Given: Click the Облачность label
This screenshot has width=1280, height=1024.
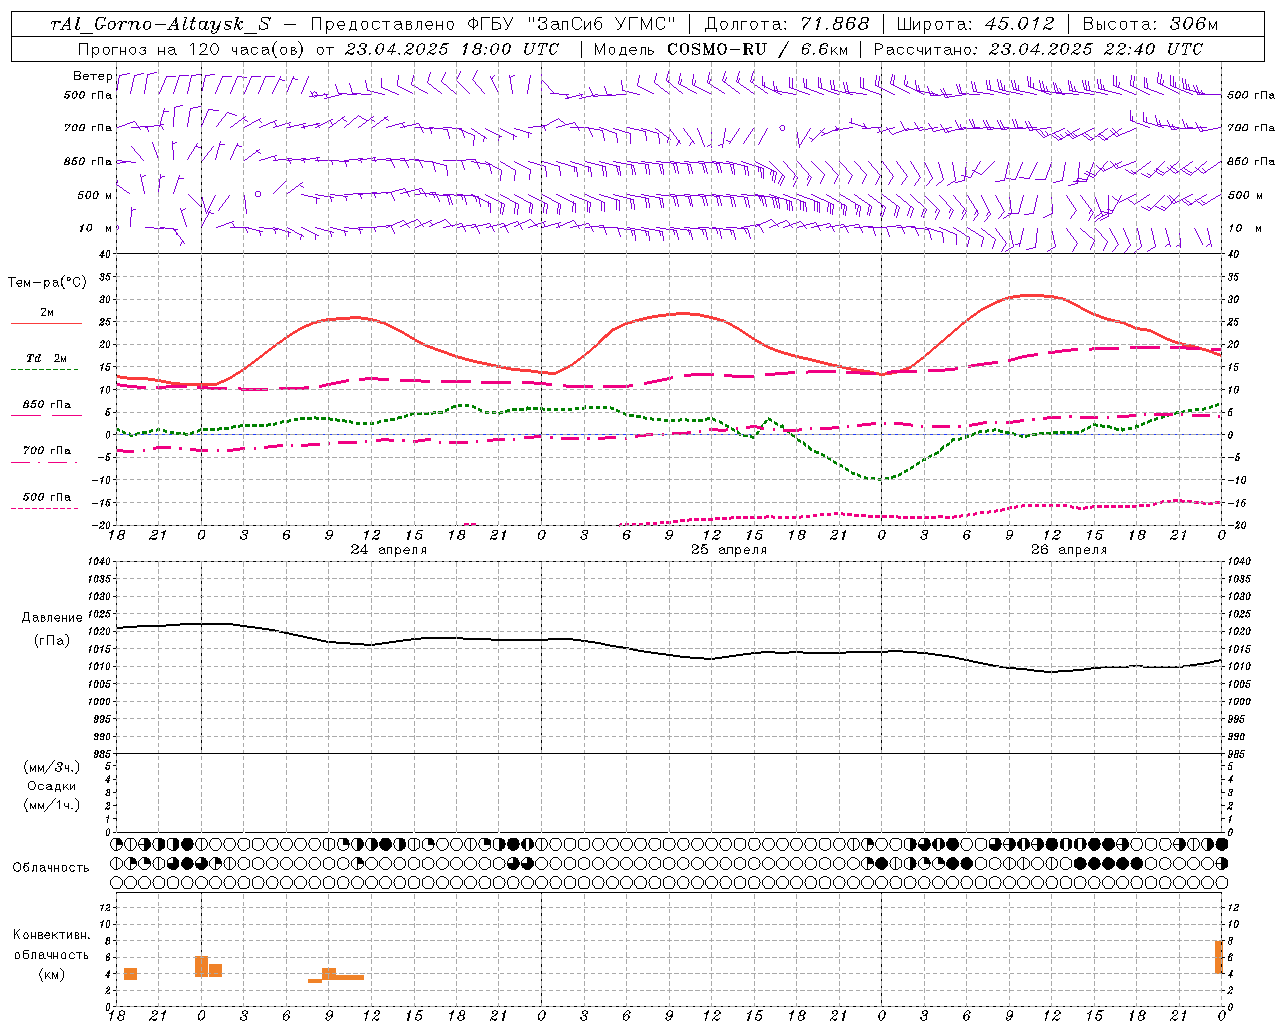Looking at the screenshot, I should (51, 867).
